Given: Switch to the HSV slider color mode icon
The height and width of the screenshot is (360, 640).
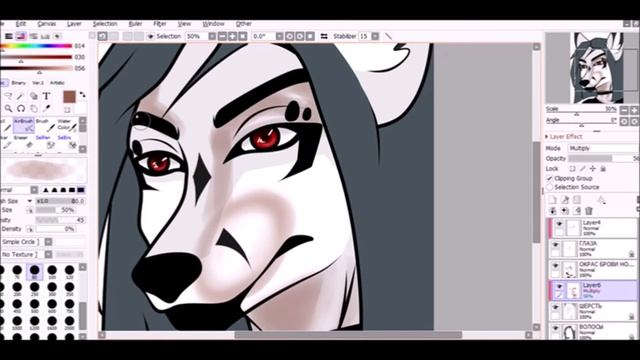Looking at the screenshot, I should coord(21,36).
